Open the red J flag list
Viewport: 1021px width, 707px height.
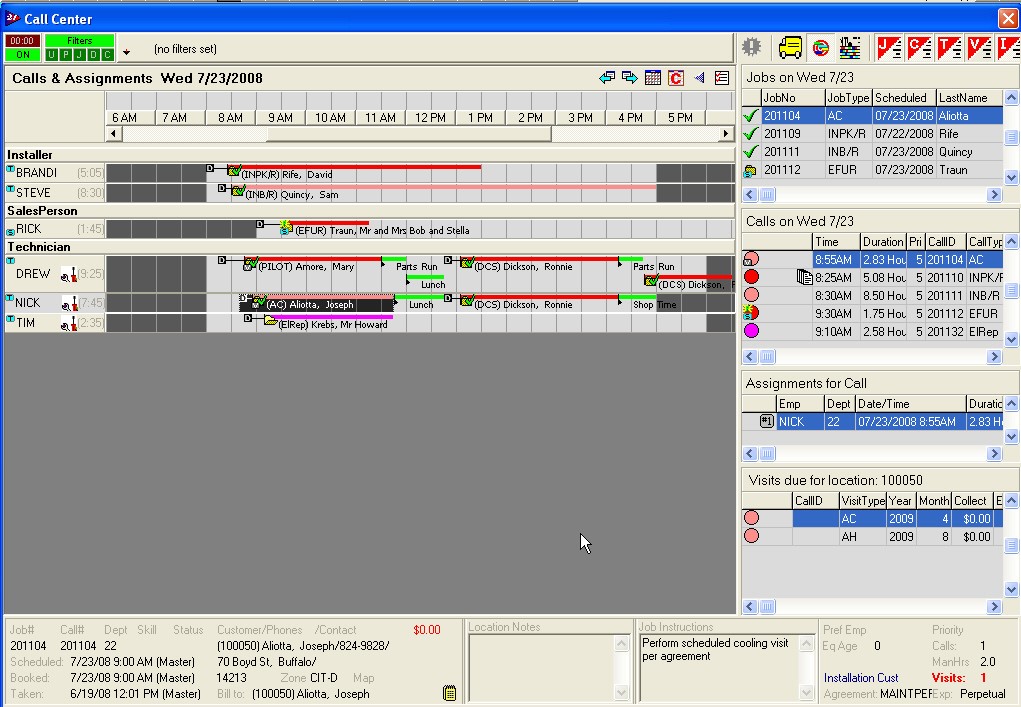tap(888, 47)
